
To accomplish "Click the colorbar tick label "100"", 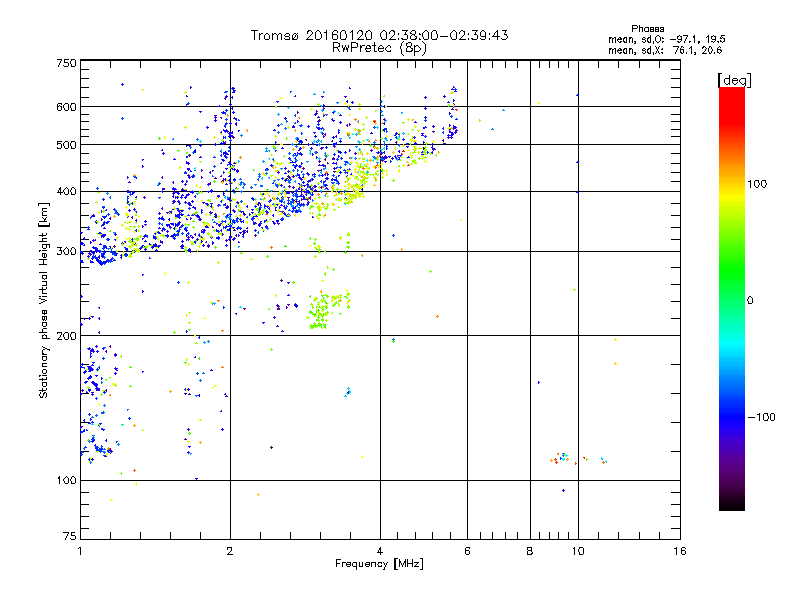I will click(757, 184).
